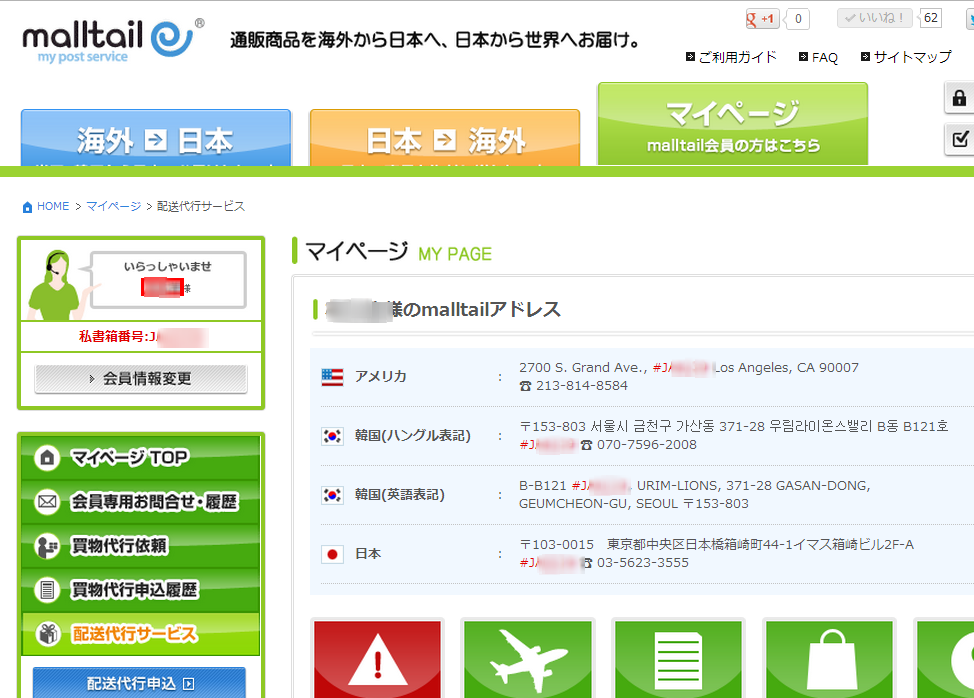
Task: Click the like count box showing 62
Action: click(931, 18)
